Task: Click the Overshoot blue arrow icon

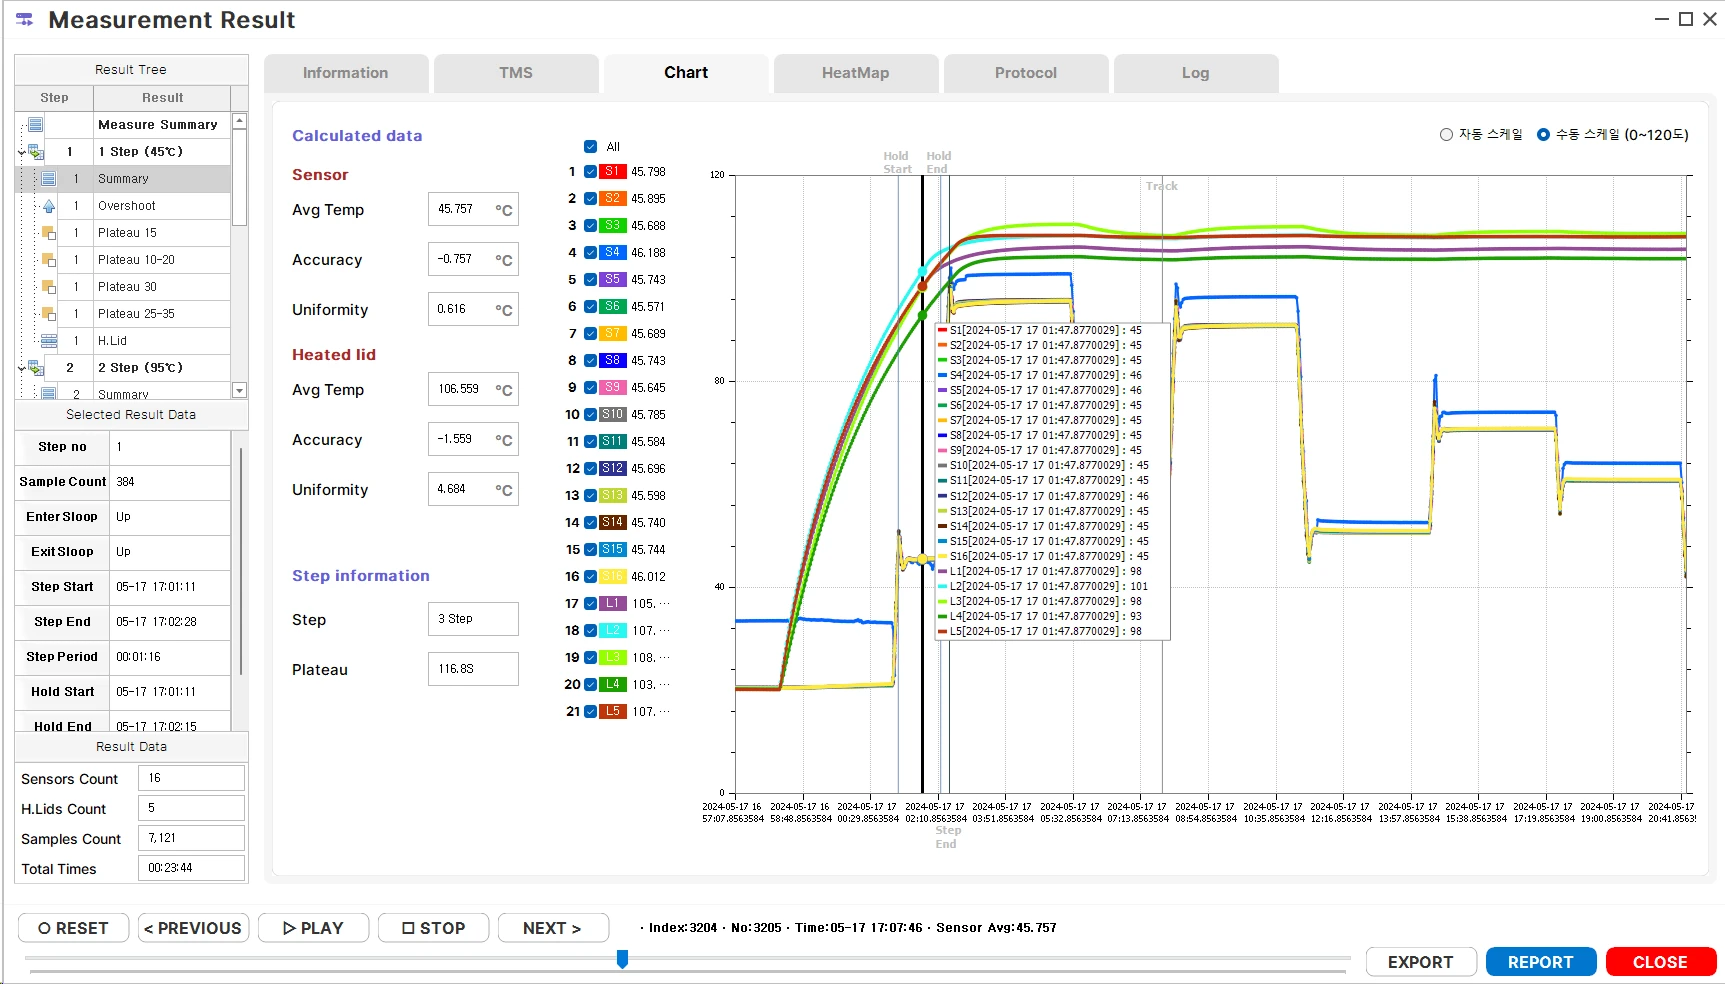Action: click(x=49, y=206)
